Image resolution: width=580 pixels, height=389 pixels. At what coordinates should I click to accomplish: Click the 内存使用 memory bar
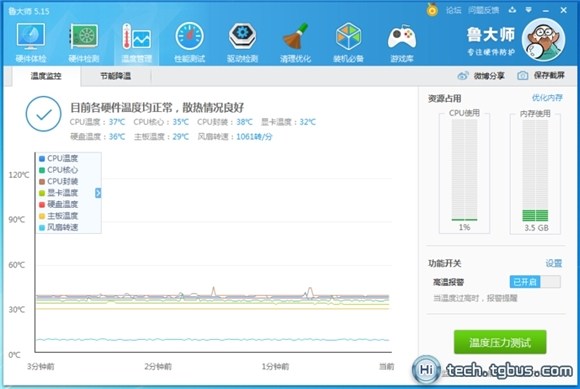tap(535, 170)
